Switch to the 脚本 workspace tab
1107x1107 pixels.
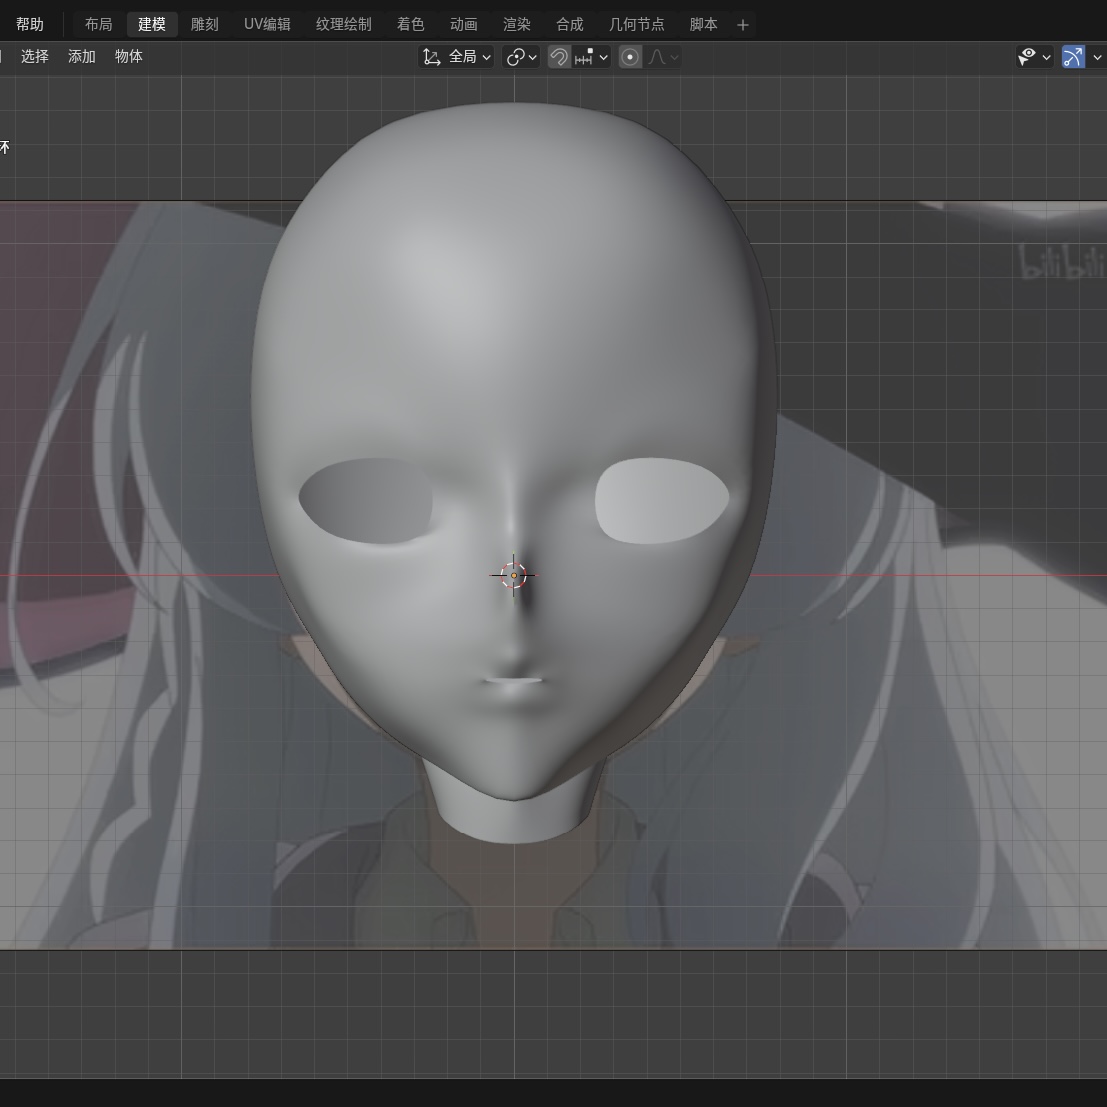702,25
